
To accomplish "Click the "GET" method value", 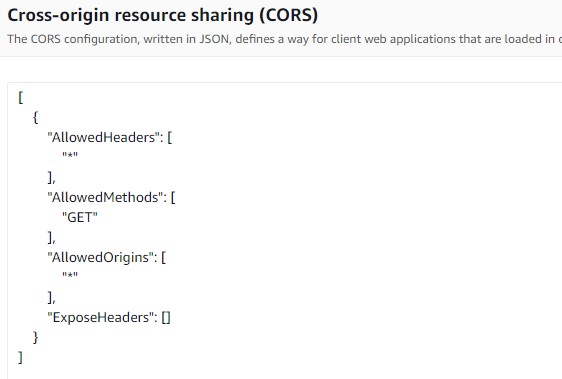I will point(80,217).
